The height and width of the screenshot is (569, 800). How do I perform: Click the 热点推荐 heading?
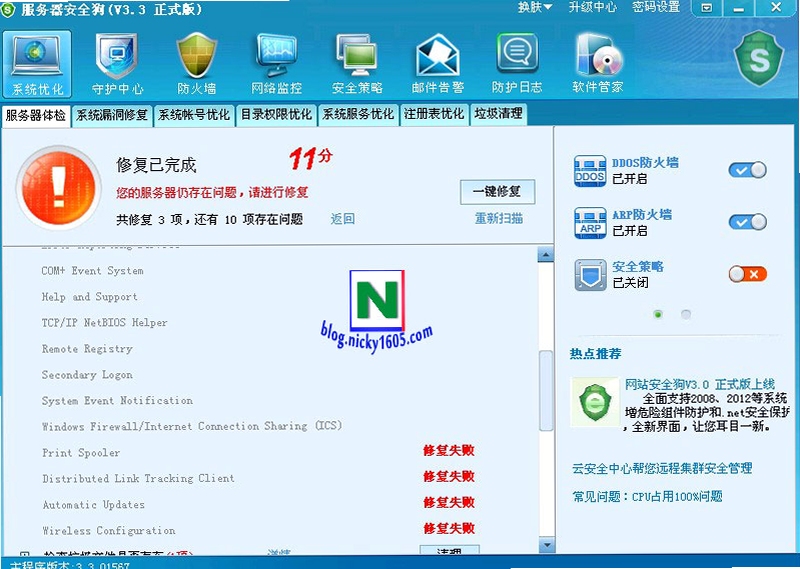point(595,354)
